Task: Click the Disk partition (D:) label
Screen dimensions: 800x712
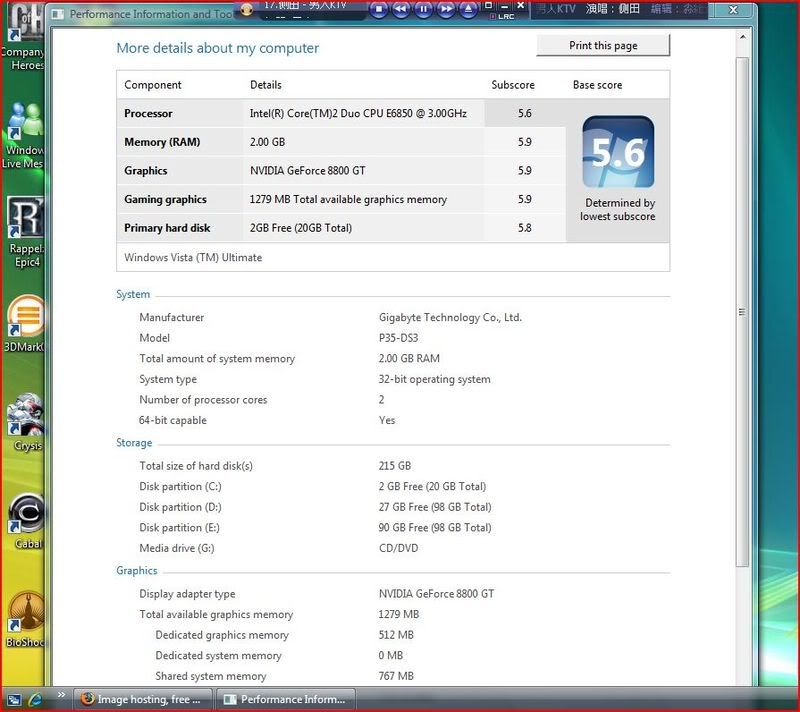Action: pos(180,507)
